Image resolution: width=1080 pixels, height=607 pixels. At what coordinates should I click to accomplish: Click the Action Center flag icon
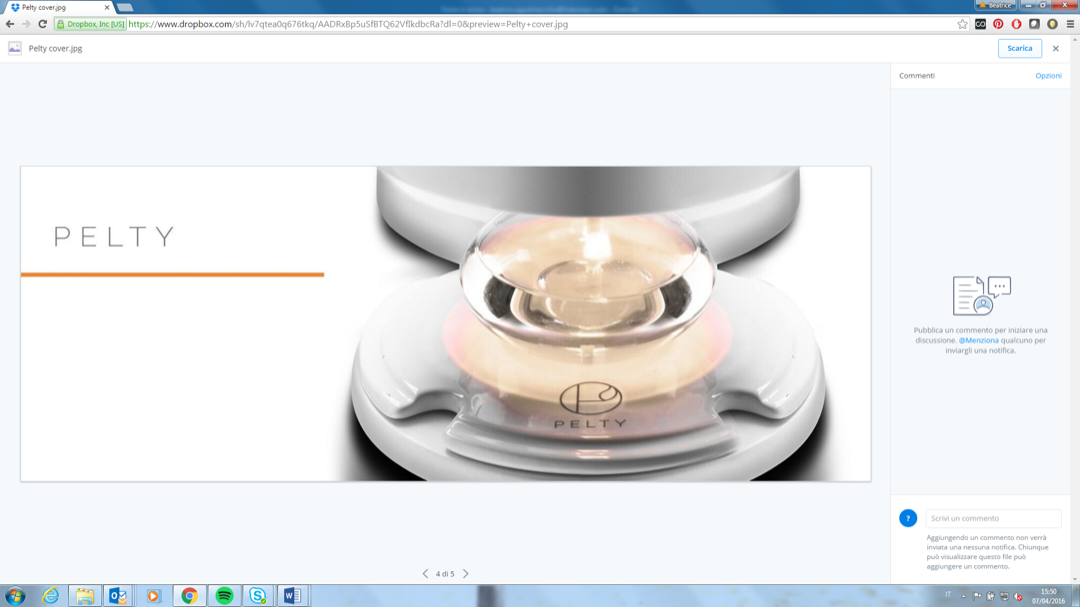[x=977, y=596]
